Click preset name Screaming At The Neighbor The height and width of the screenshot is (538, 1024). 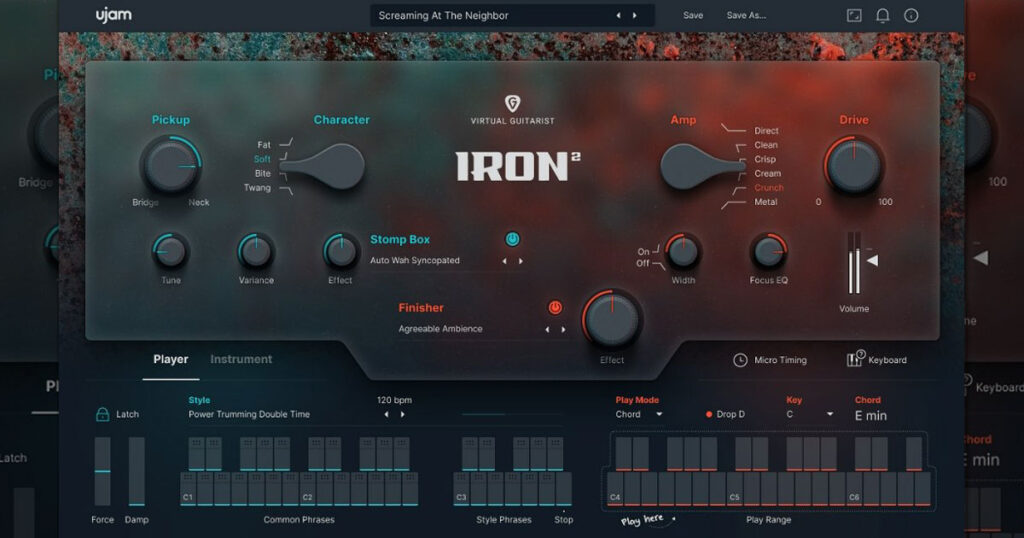443,16
